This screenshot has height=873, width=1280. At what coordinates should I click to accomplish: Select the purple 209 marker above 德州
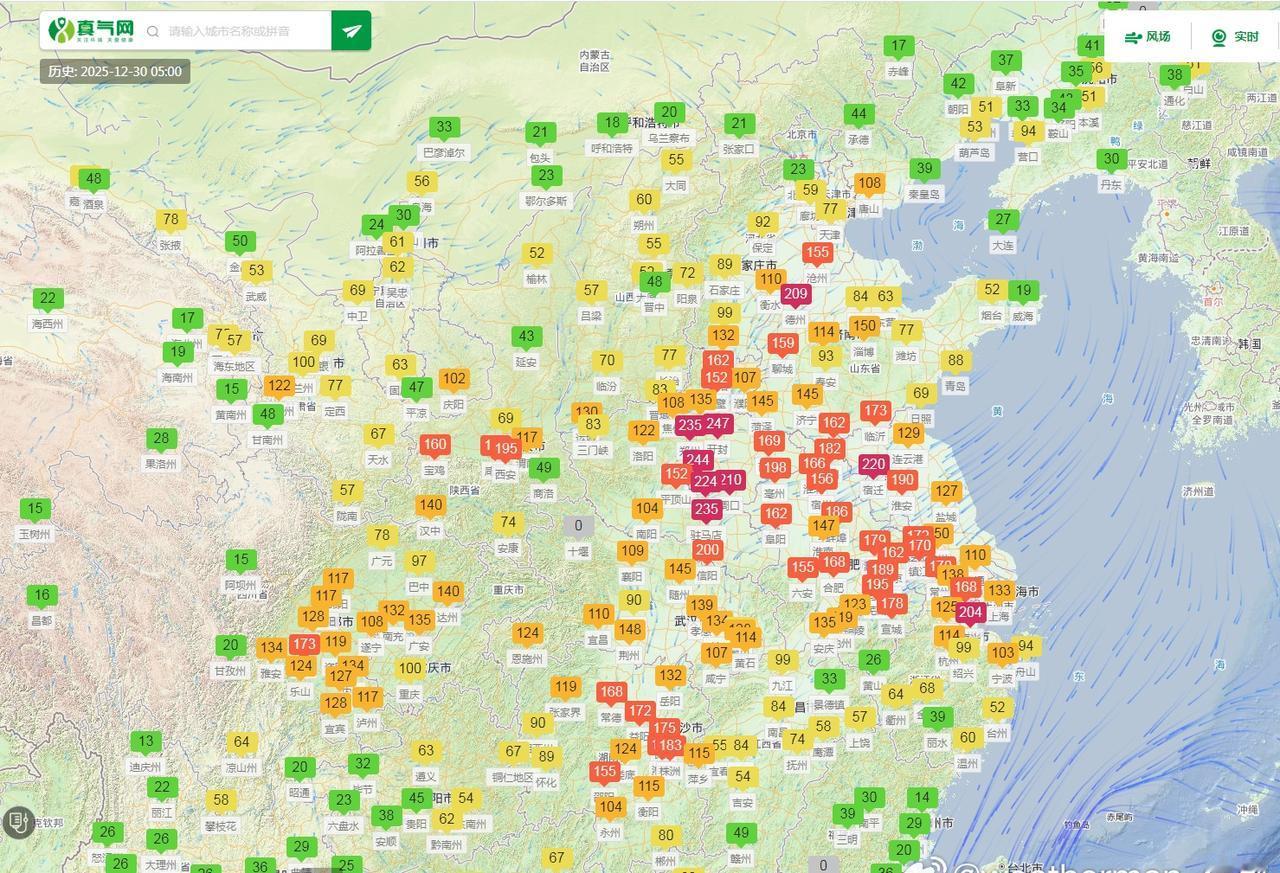pos(796,295)
